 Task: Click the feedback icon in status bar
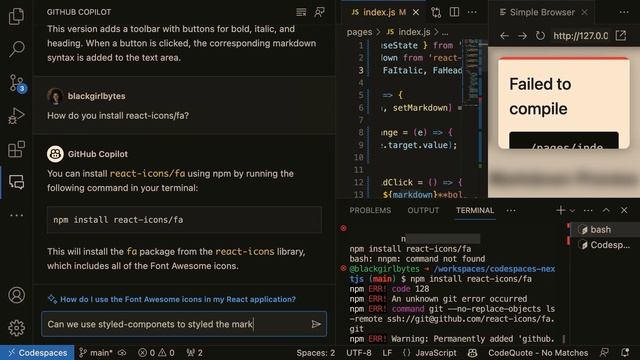pos(604,353)
